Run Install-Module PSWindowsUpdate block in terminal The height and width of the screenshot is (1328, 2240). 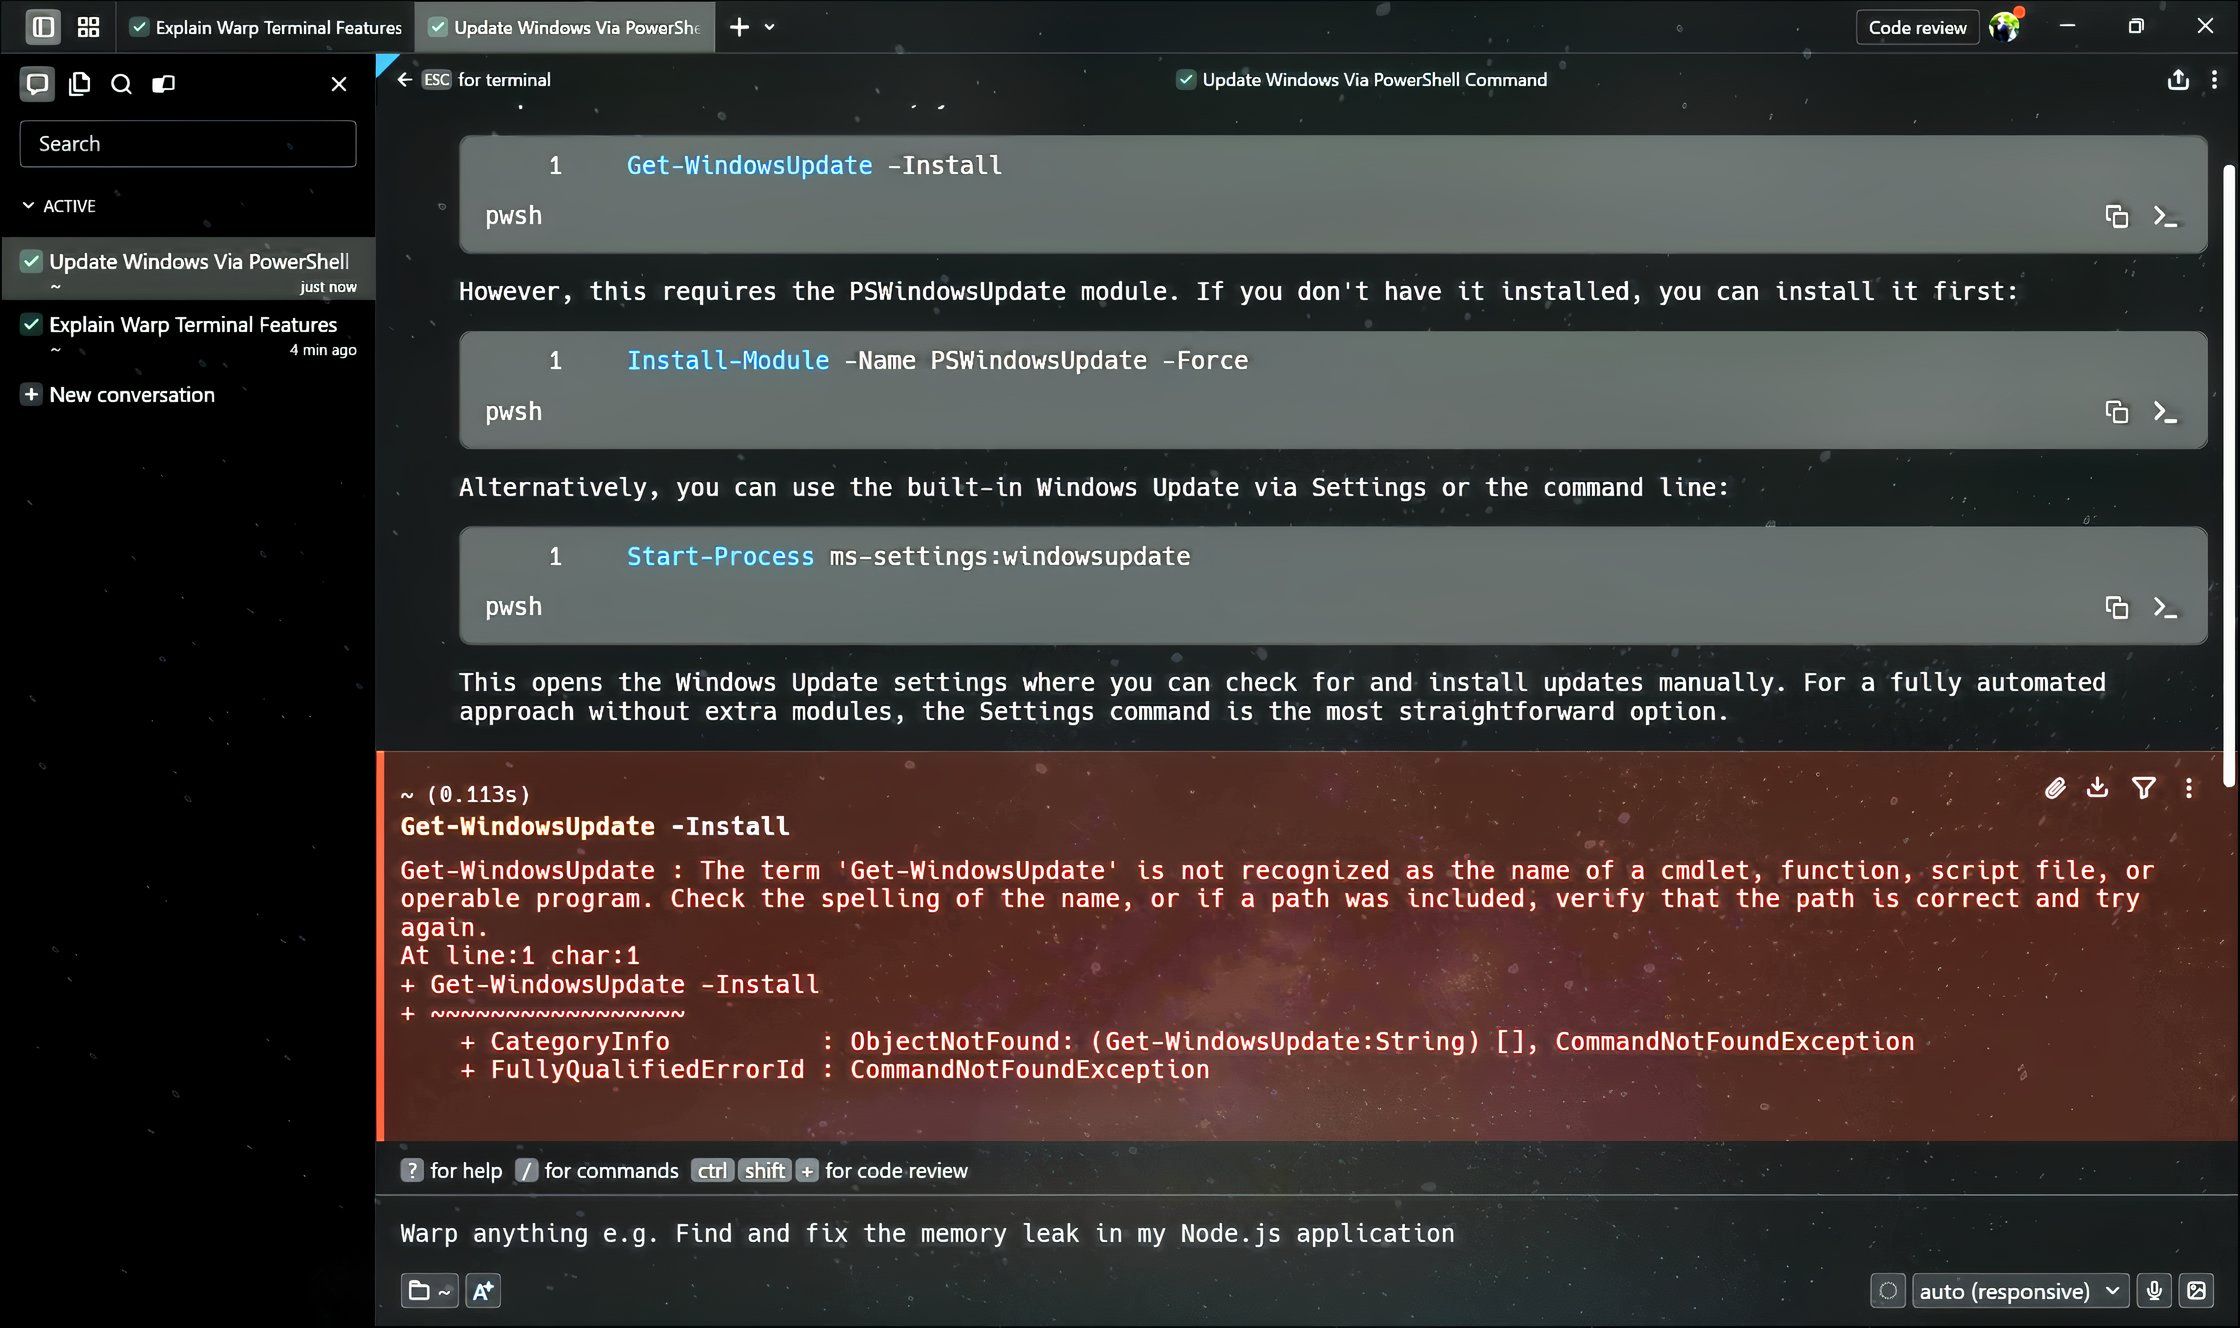(2165, 412)
